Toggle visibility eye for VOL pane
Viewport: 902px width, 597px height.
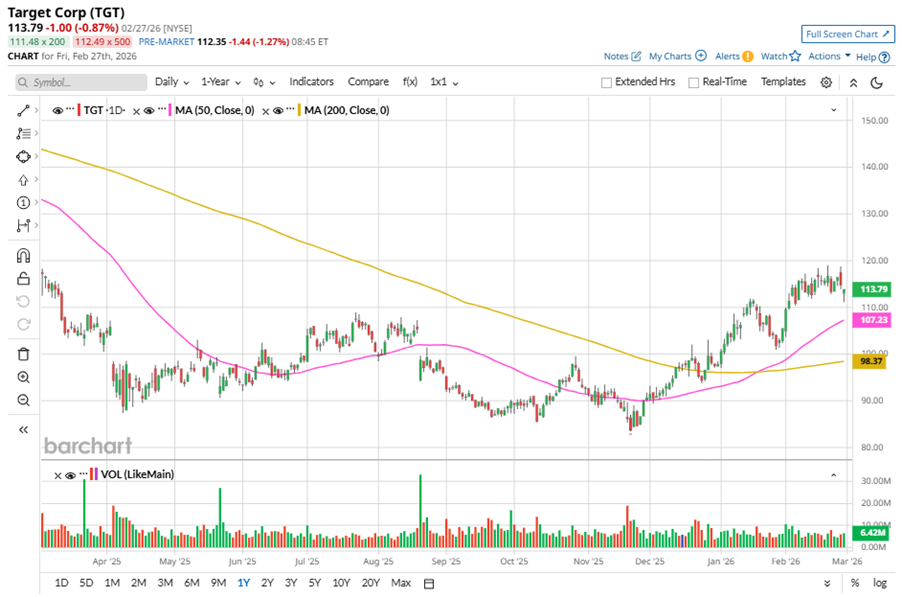point(70,475)
